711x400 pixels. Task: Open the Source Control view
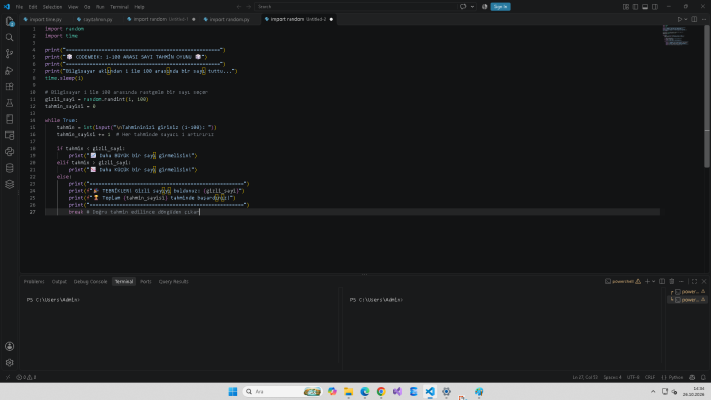[x=10, y=54]
